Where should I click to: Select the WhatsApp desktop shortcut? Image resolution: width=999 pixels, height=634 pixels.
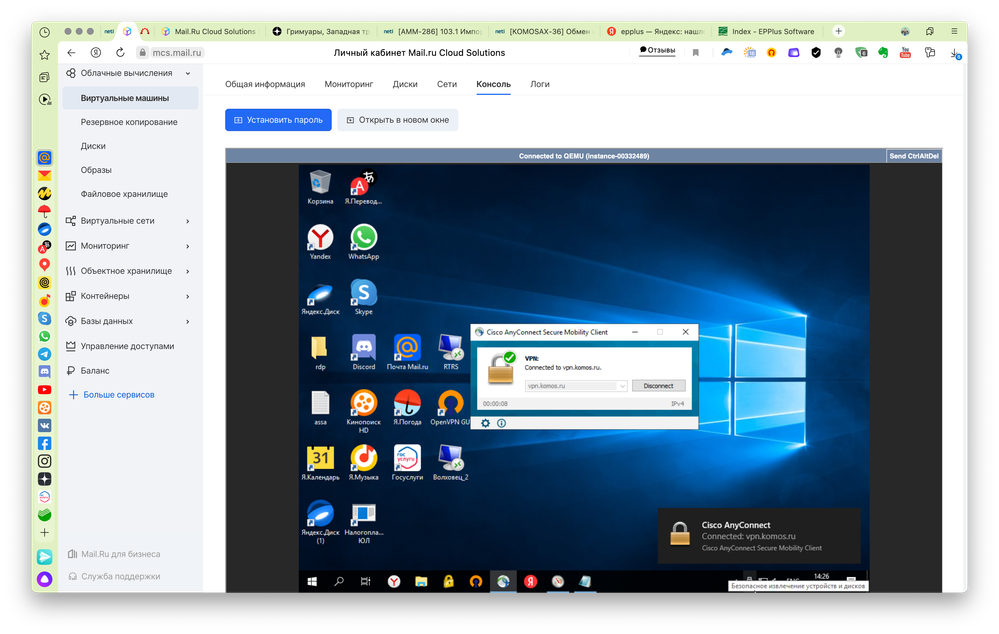[x=363, y=242]
